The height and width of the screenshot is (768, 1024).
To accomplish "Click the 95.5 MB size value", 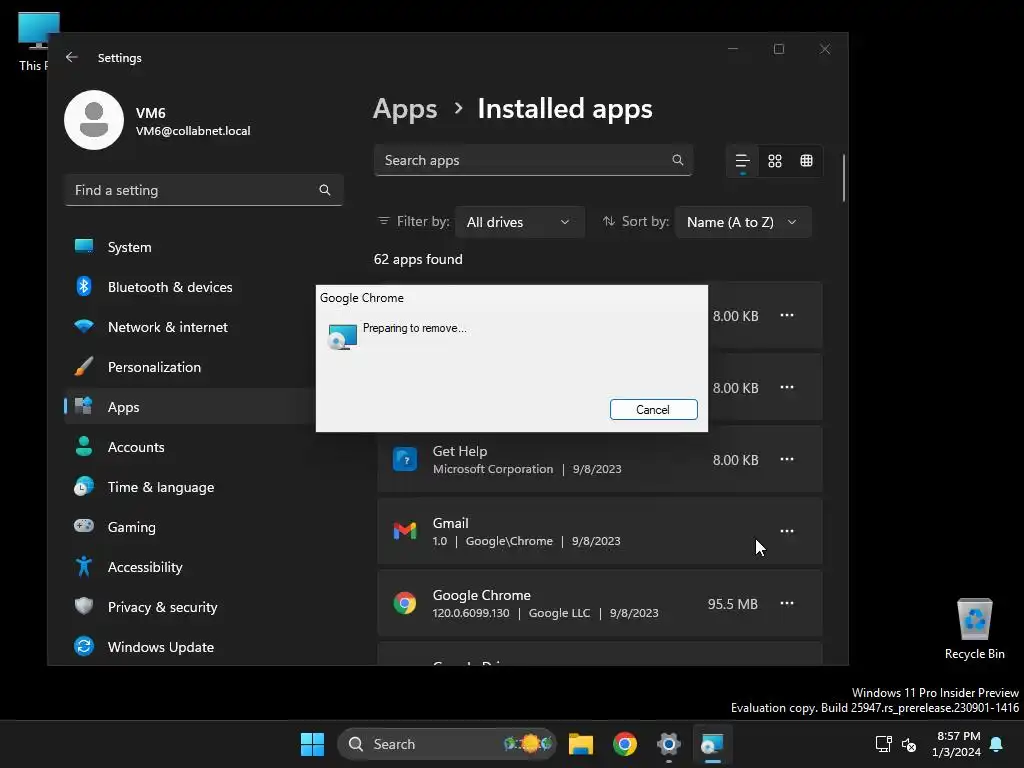I will tap(733, 603).
